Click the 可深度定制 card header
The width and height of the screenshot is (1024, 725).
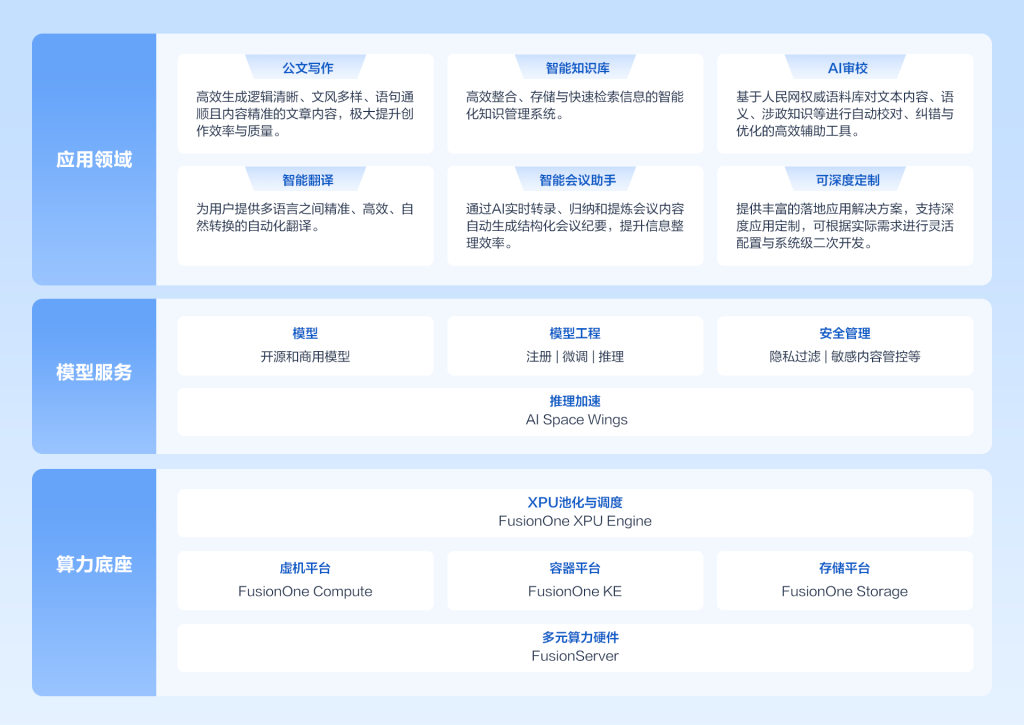coord(845,180)
